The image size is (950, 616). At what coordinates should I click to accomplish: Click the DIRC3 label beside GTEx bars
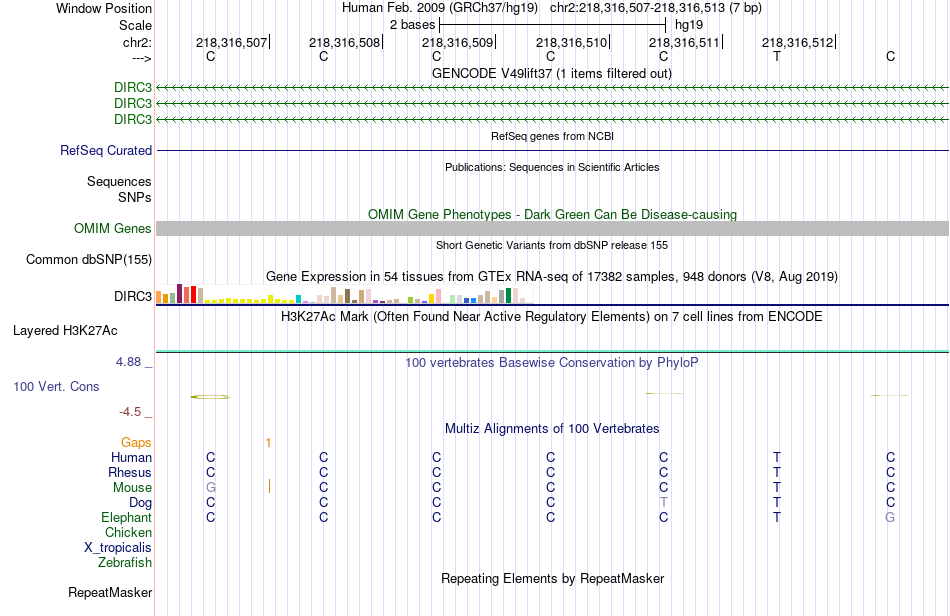pyautogui.click(x=133, y=296)
